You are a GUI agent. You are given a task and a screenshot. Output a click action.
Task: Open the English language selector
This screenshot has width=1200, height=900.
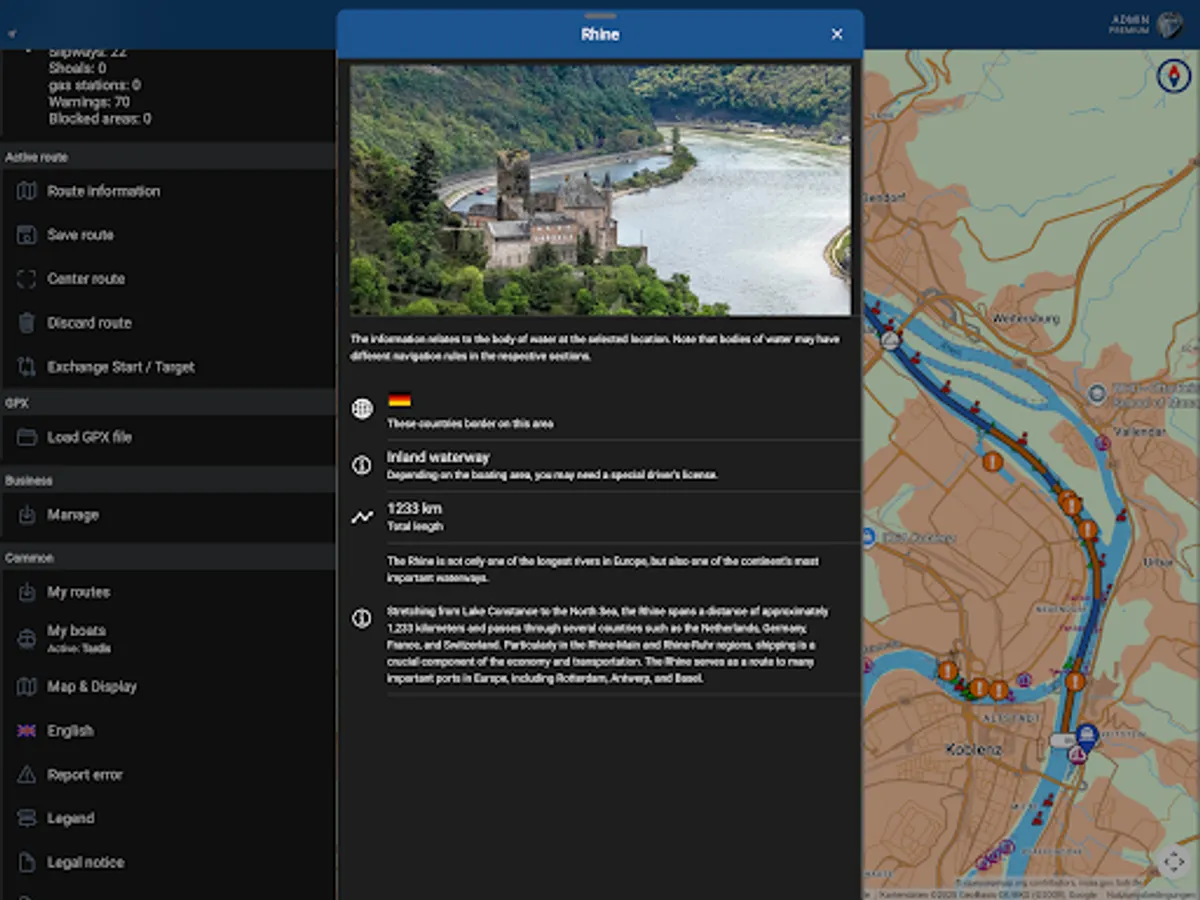pyautogui.click(x=26, y=731)
